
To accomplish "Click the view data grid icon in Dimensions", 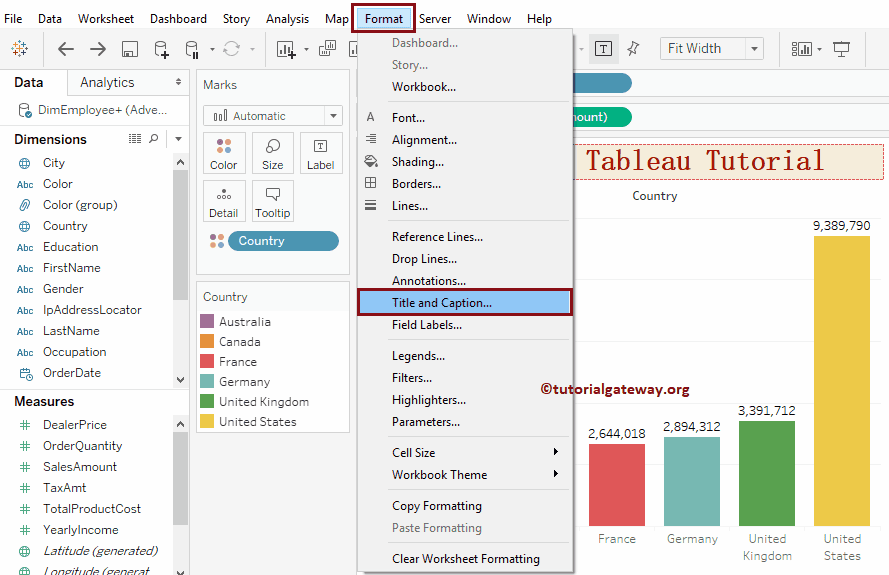I will pos(135,139).
